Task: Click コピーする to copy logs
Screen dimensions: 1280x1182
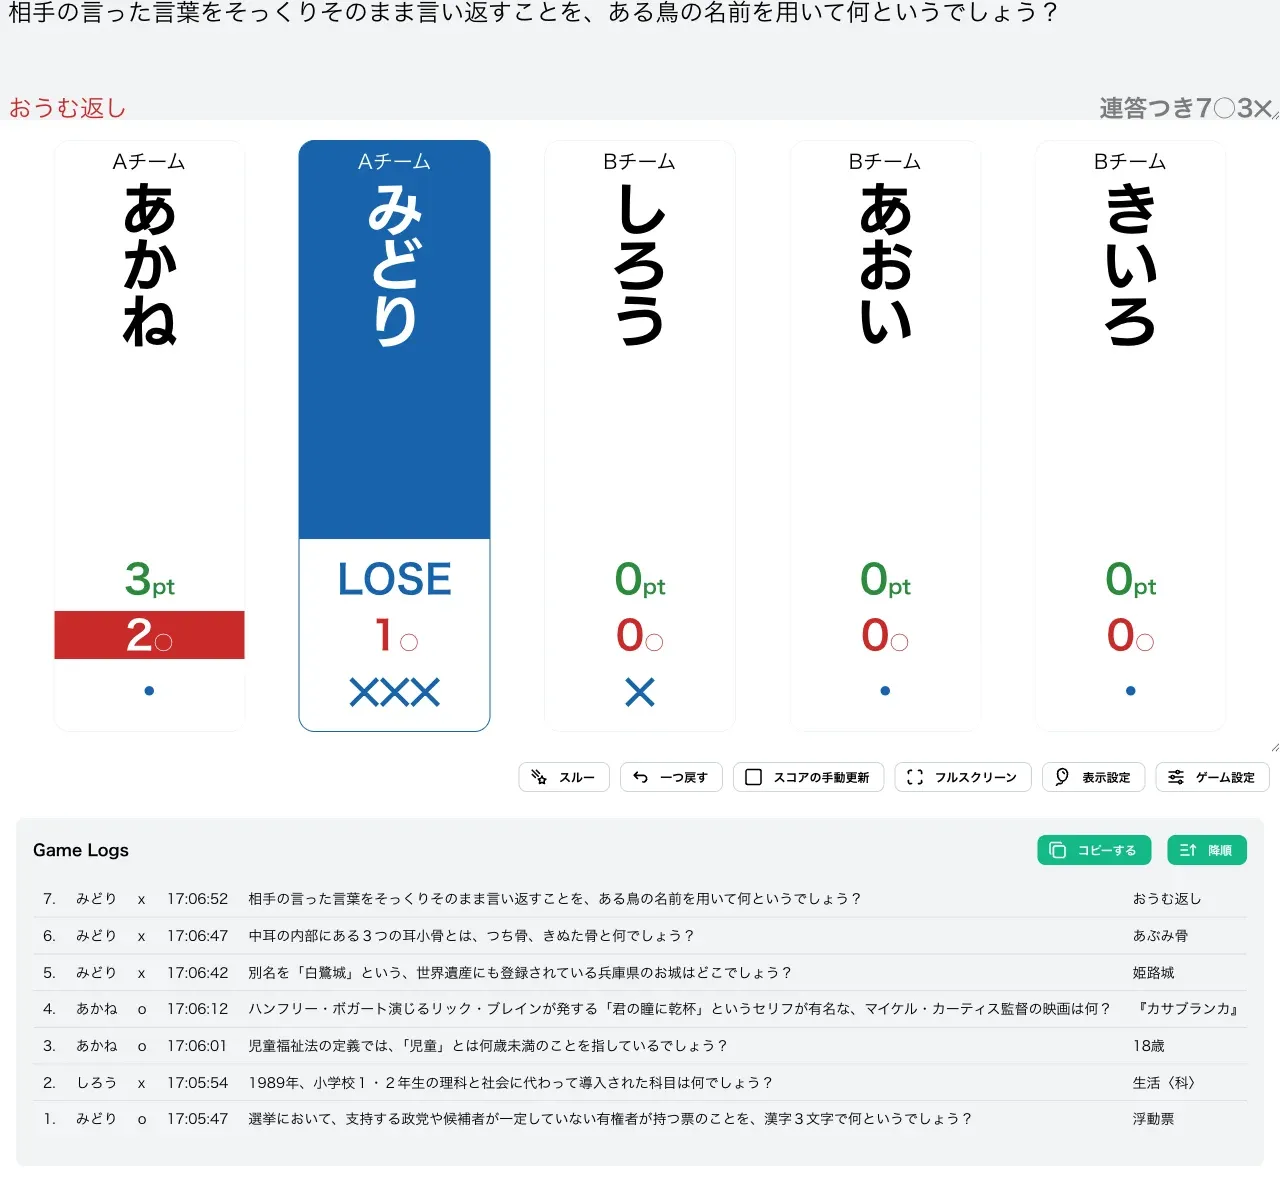Action: [x=1094, y=850]
